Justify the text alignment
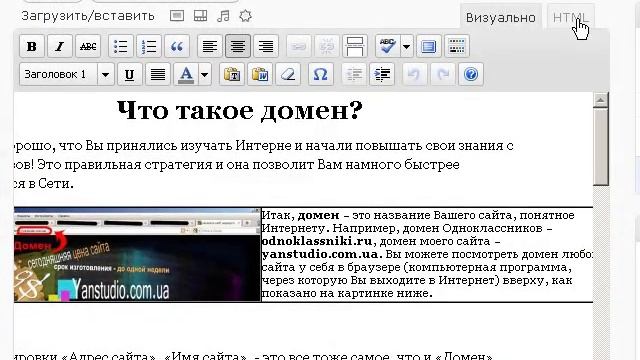This screenshot has width=640, height=360. click(158, 74)
